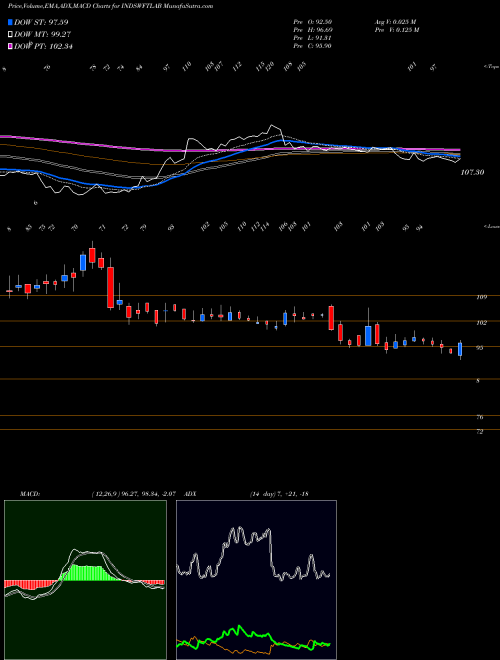Click the 102 price level label
This screenshot has width=500, height=660.
coord(481,323)
